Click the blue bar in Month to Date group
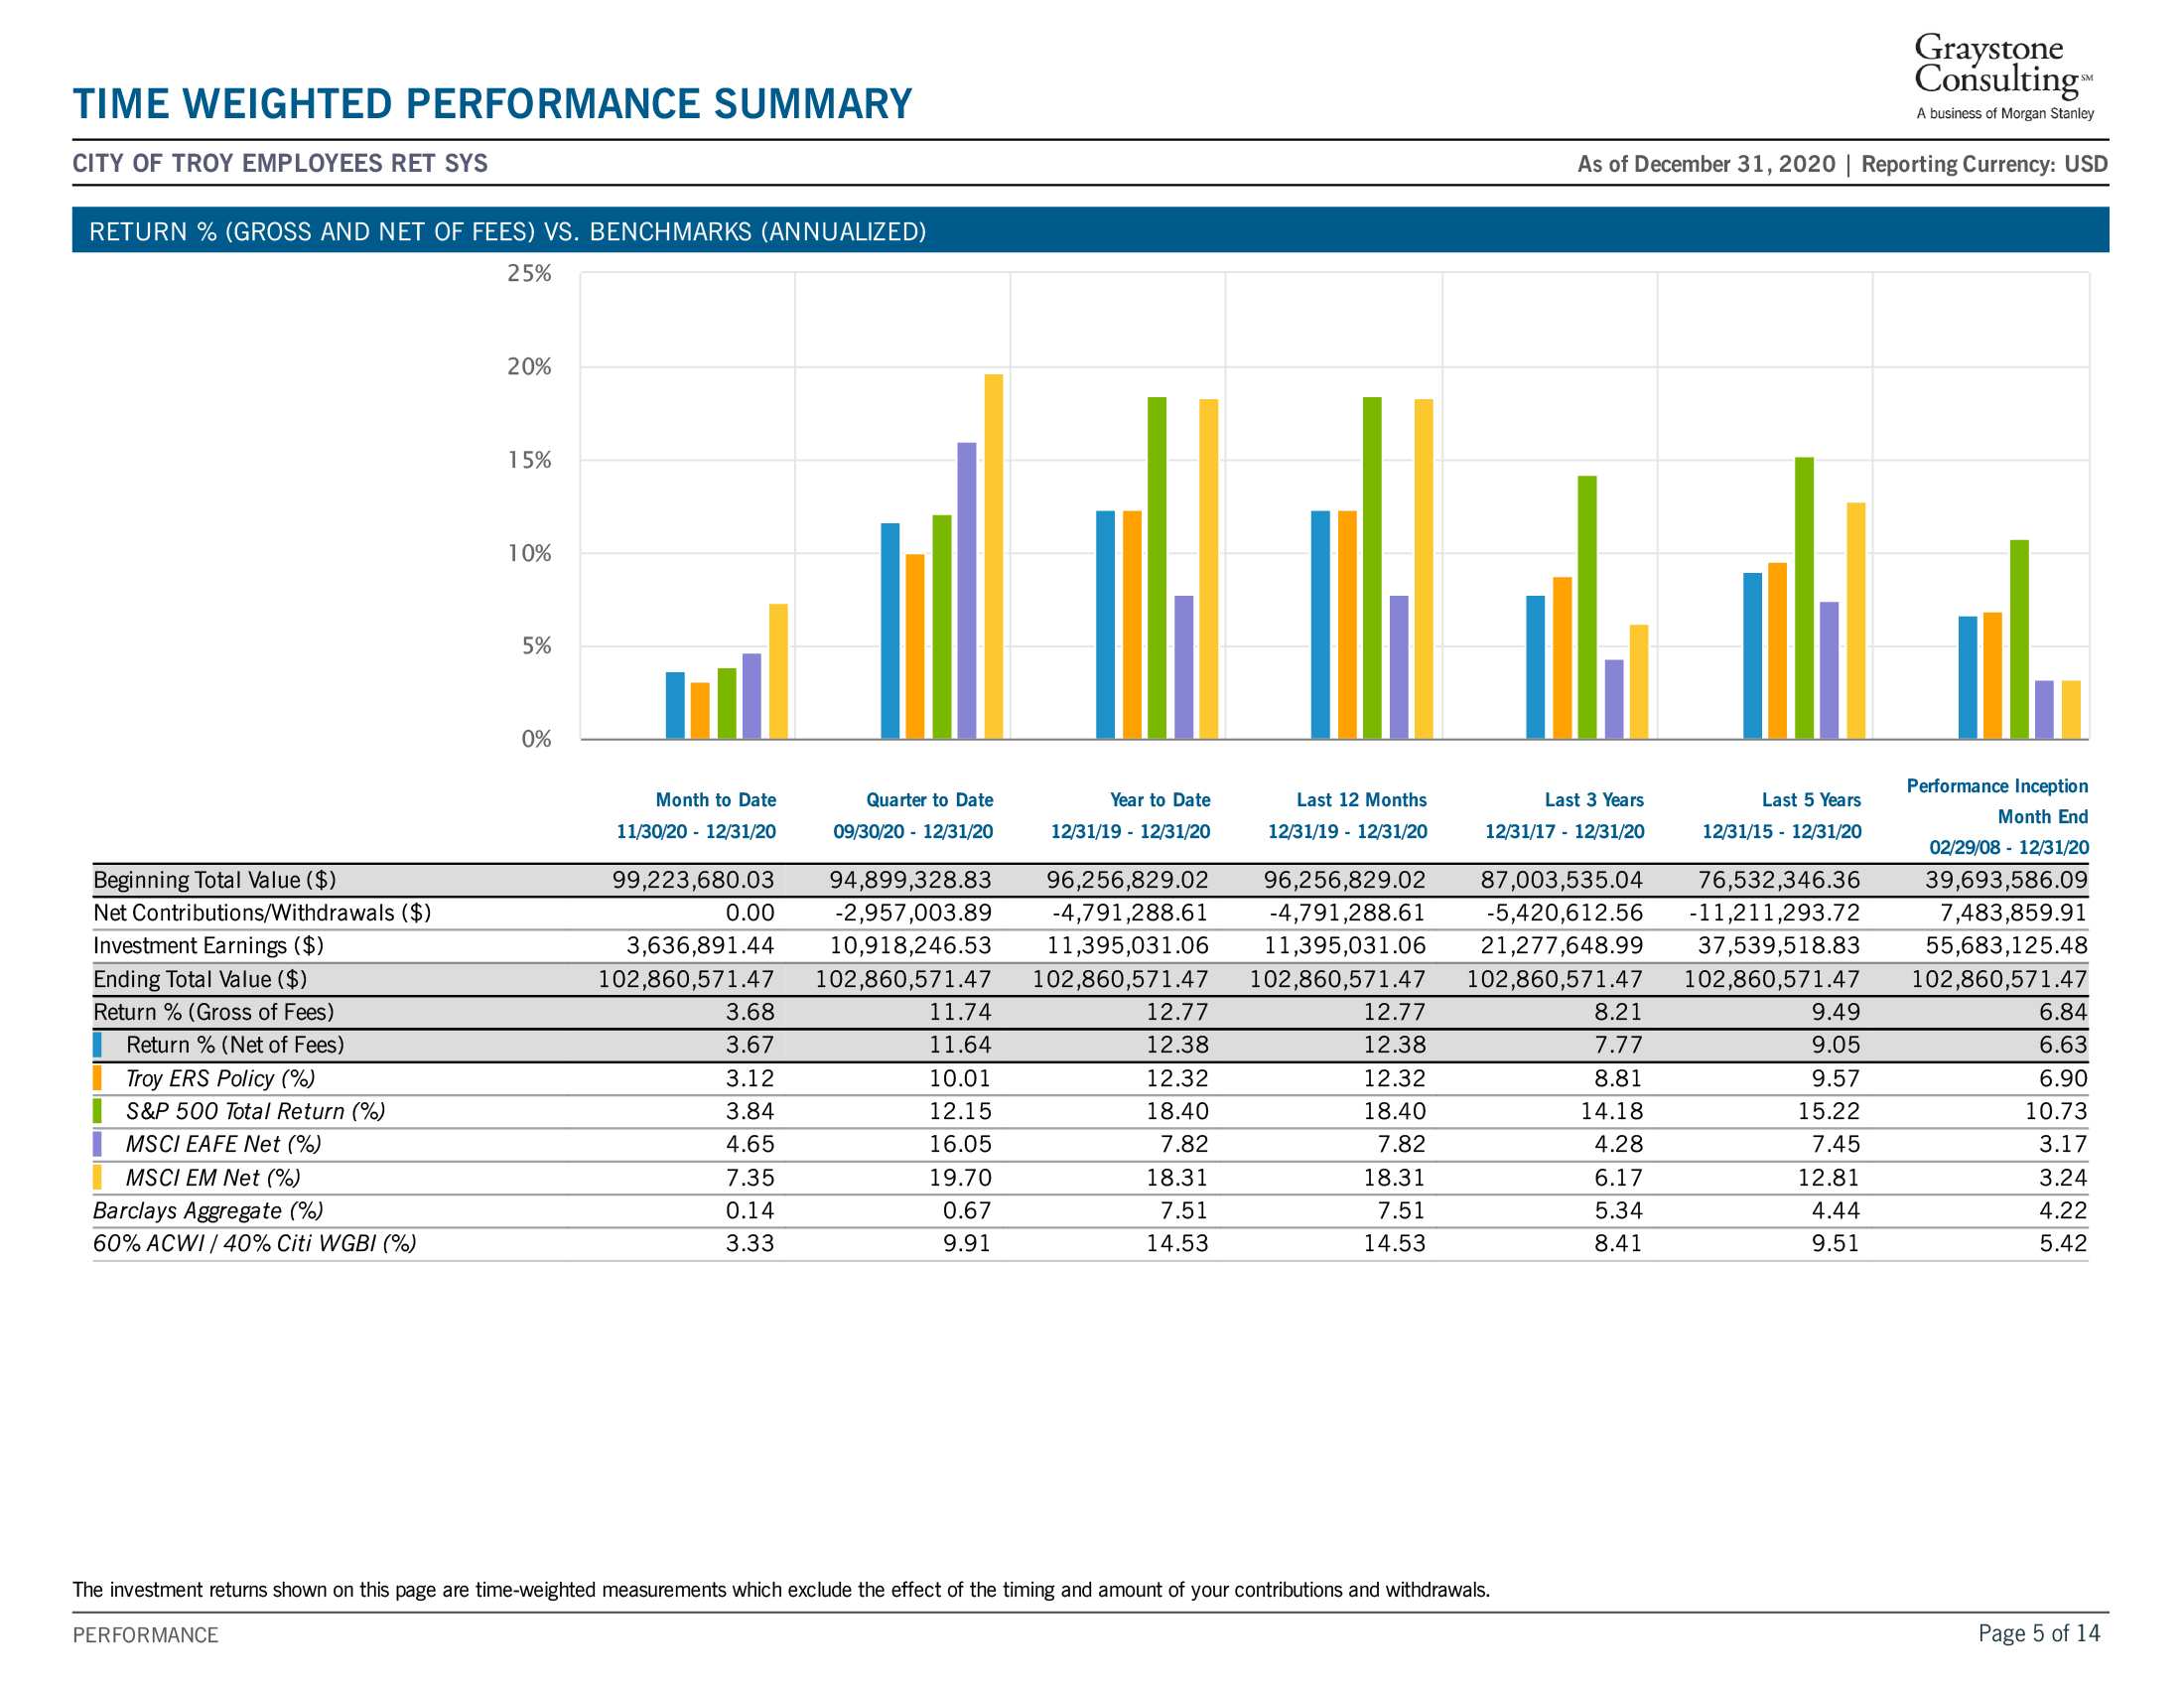The width and height of the screenshot is (2184, 1688). coord(675,705)
